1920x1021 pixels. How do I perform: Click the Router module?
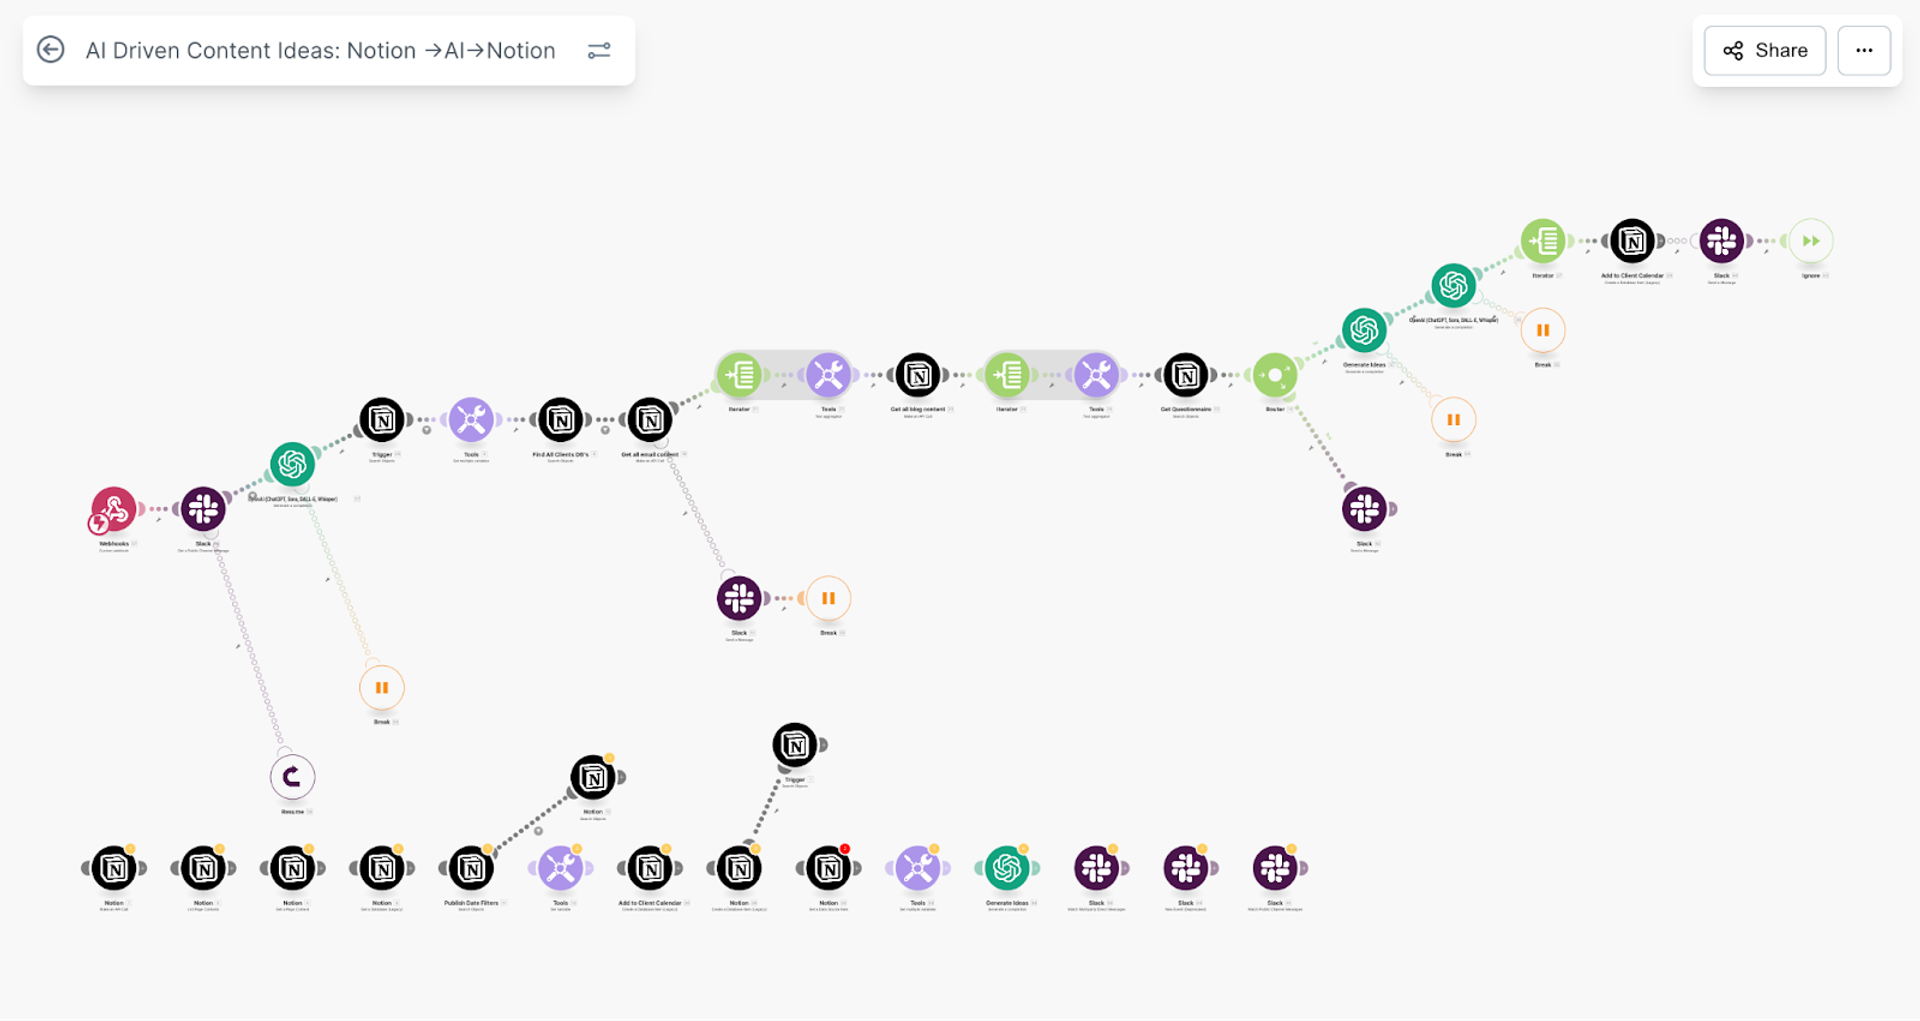pyautogui.click(x=1275, y=376)
